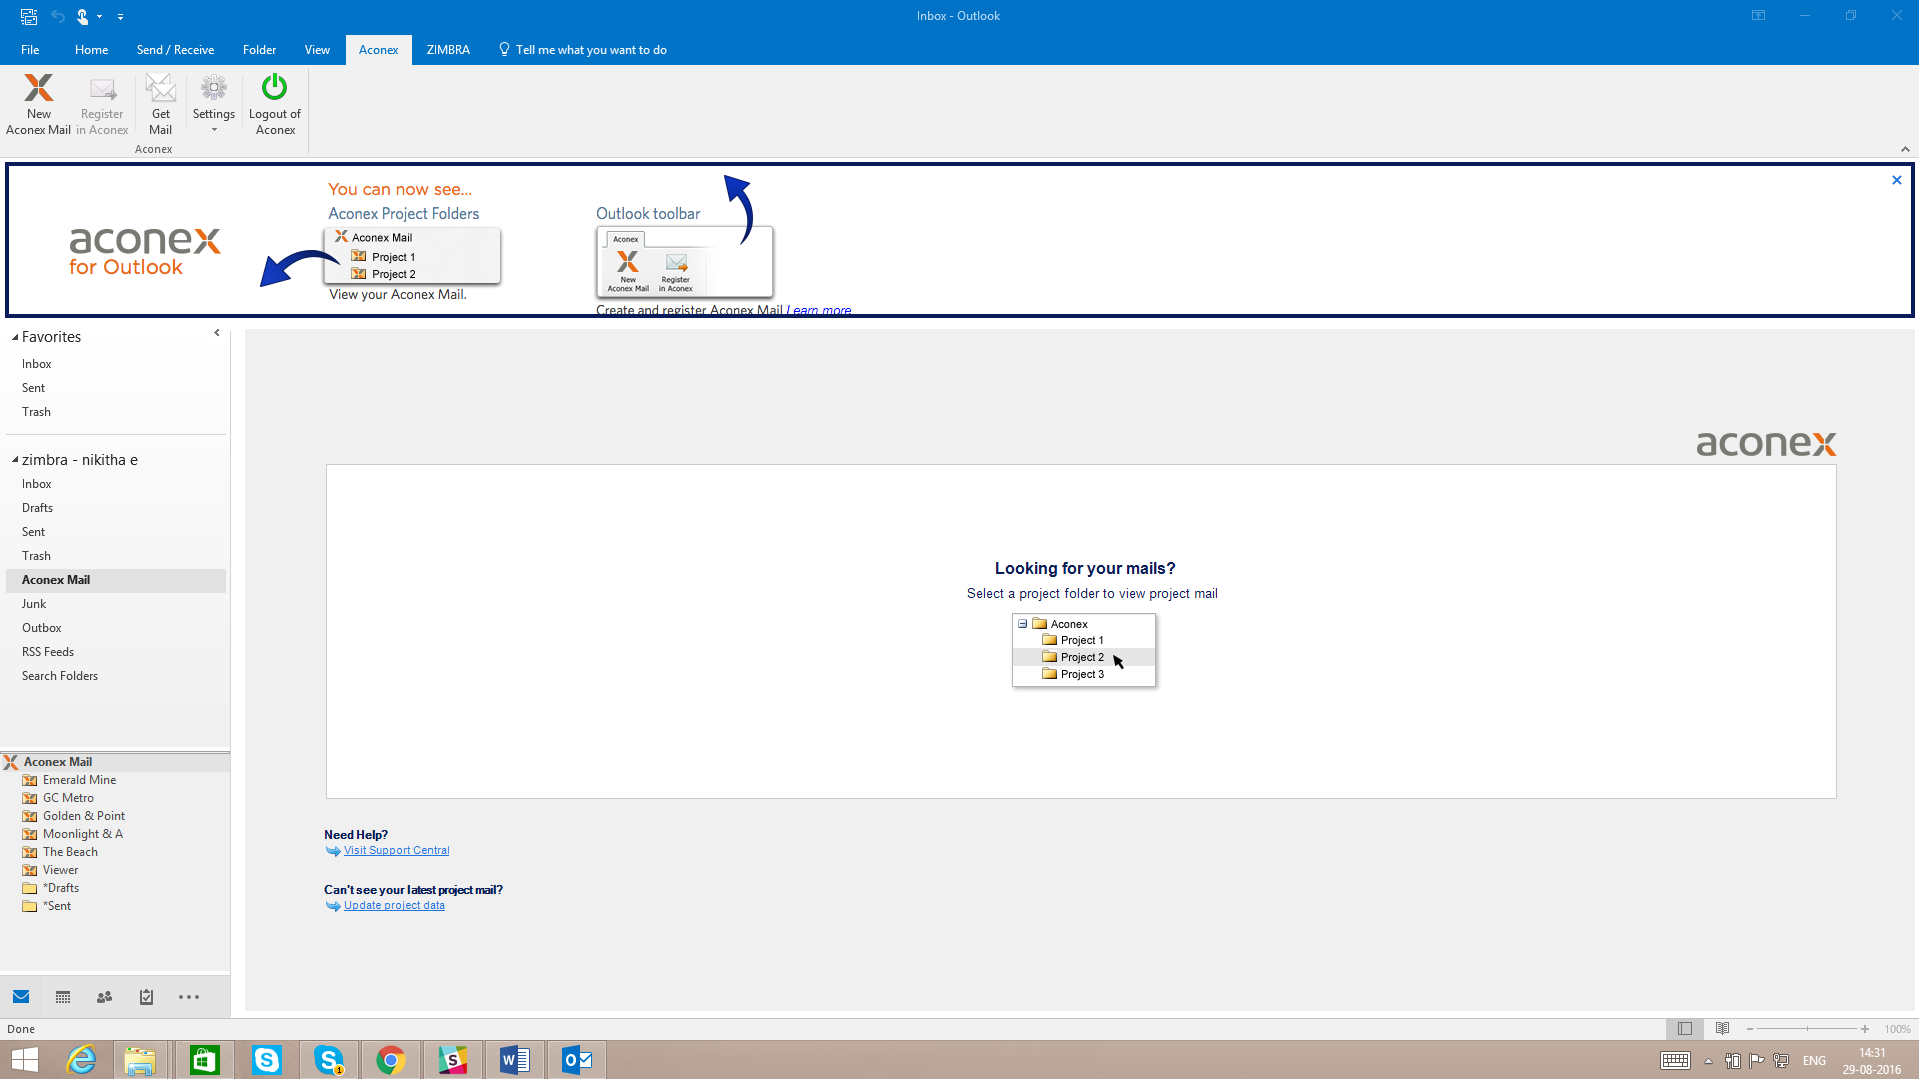Open the *Drafts Aconex folder

60,888
